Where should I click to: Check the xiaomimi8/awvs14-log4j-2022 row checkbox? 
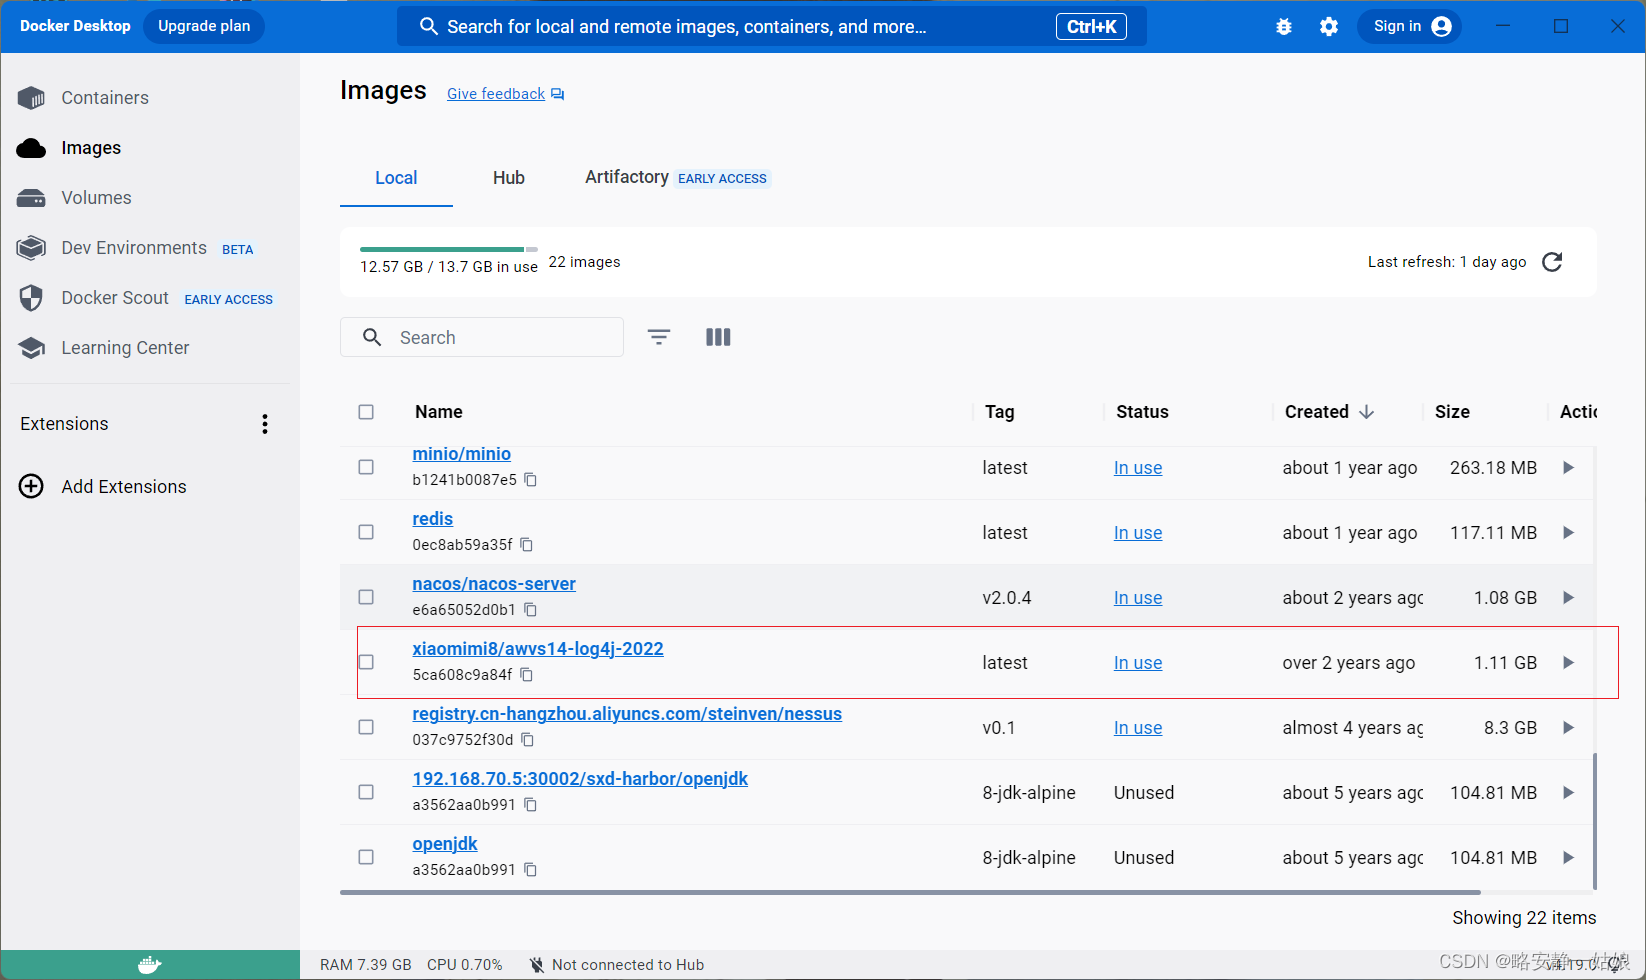tap(366, 662)
